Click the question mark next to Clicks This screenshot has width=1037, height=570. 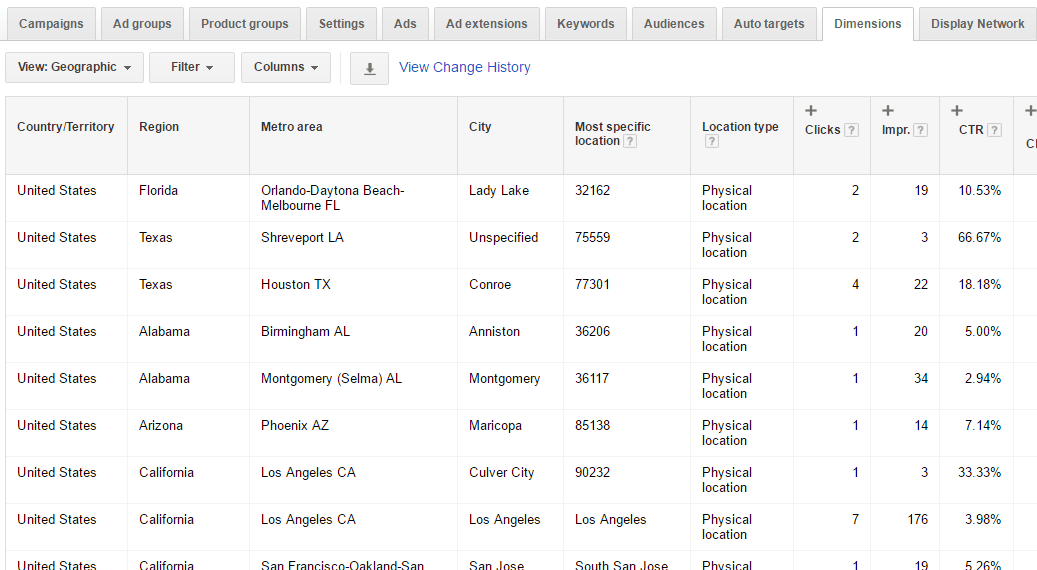(851, 130)
